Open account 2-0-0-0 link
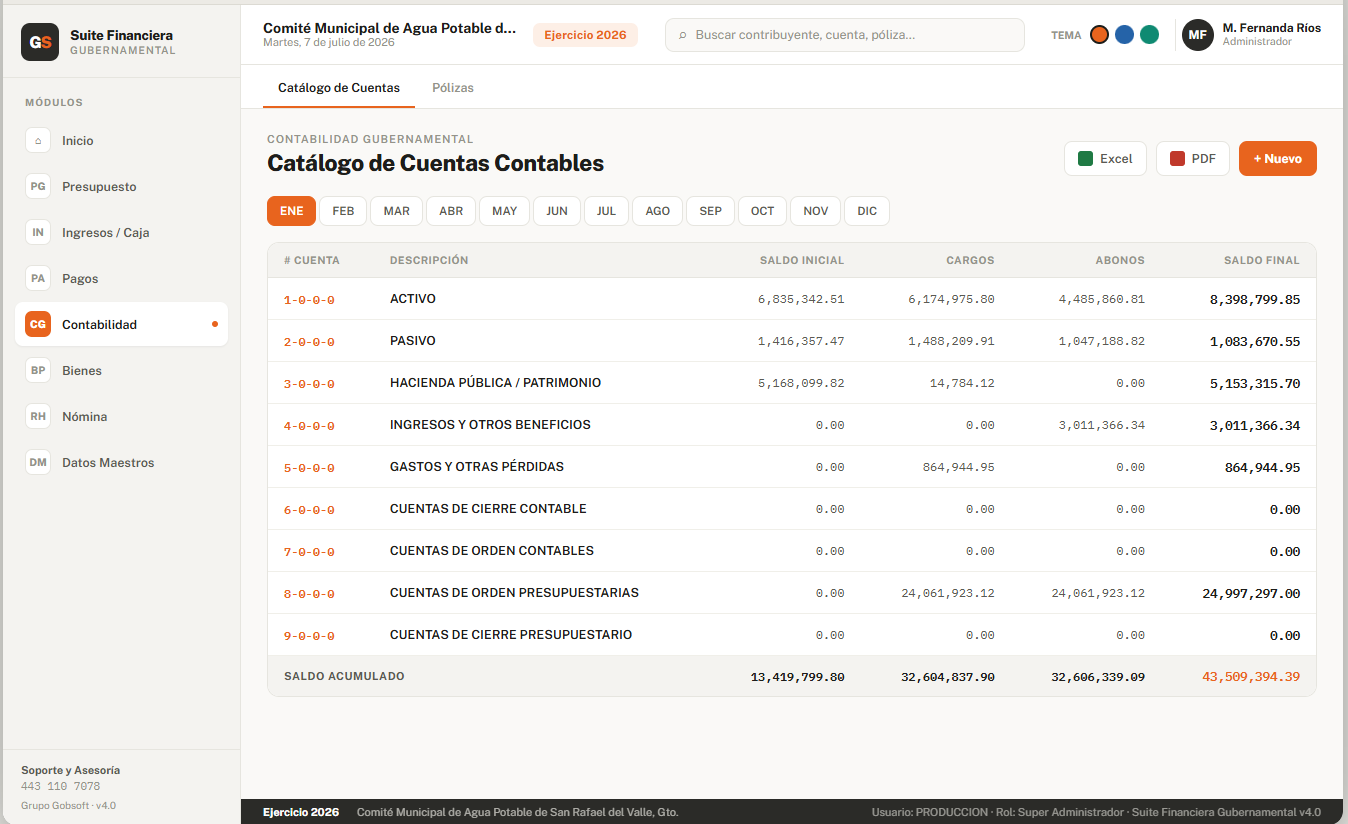 [309, 342]
